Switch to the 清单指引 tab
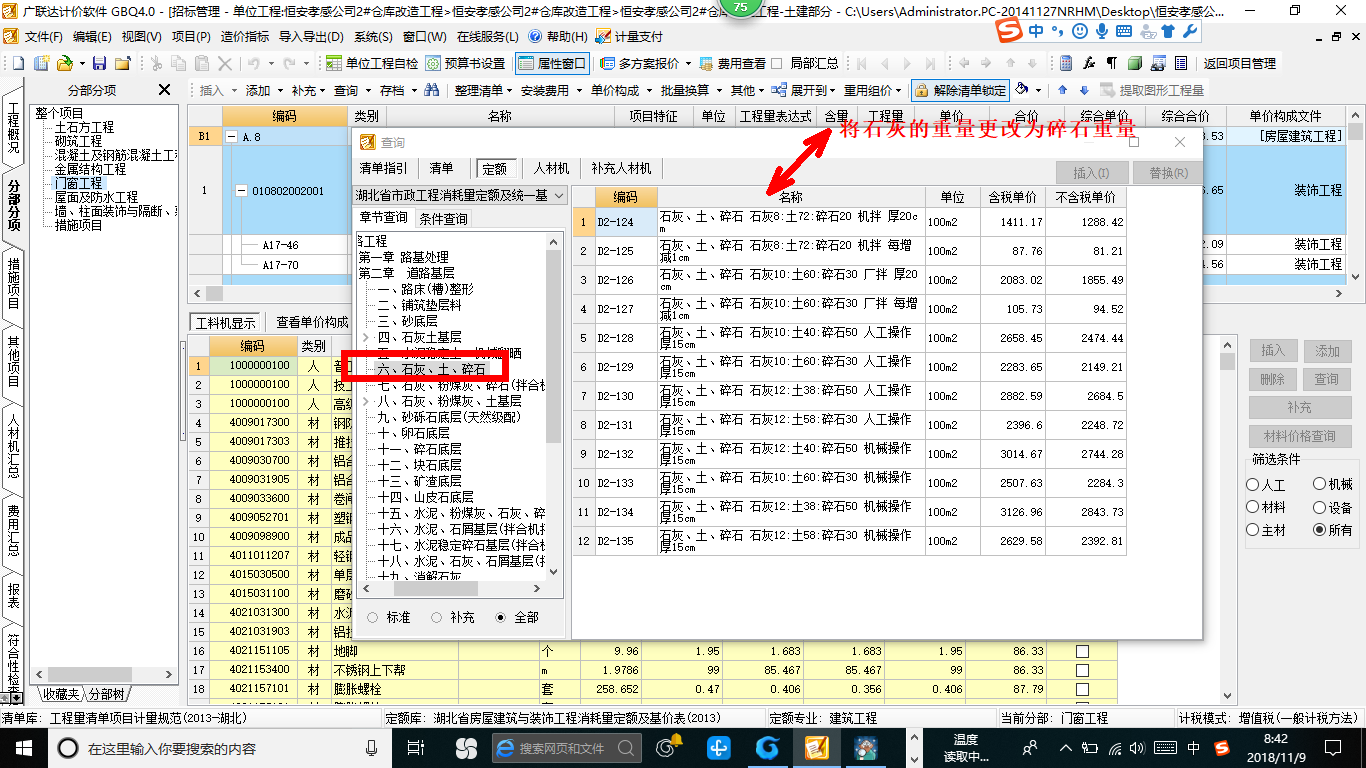 [x=383, y=169]
